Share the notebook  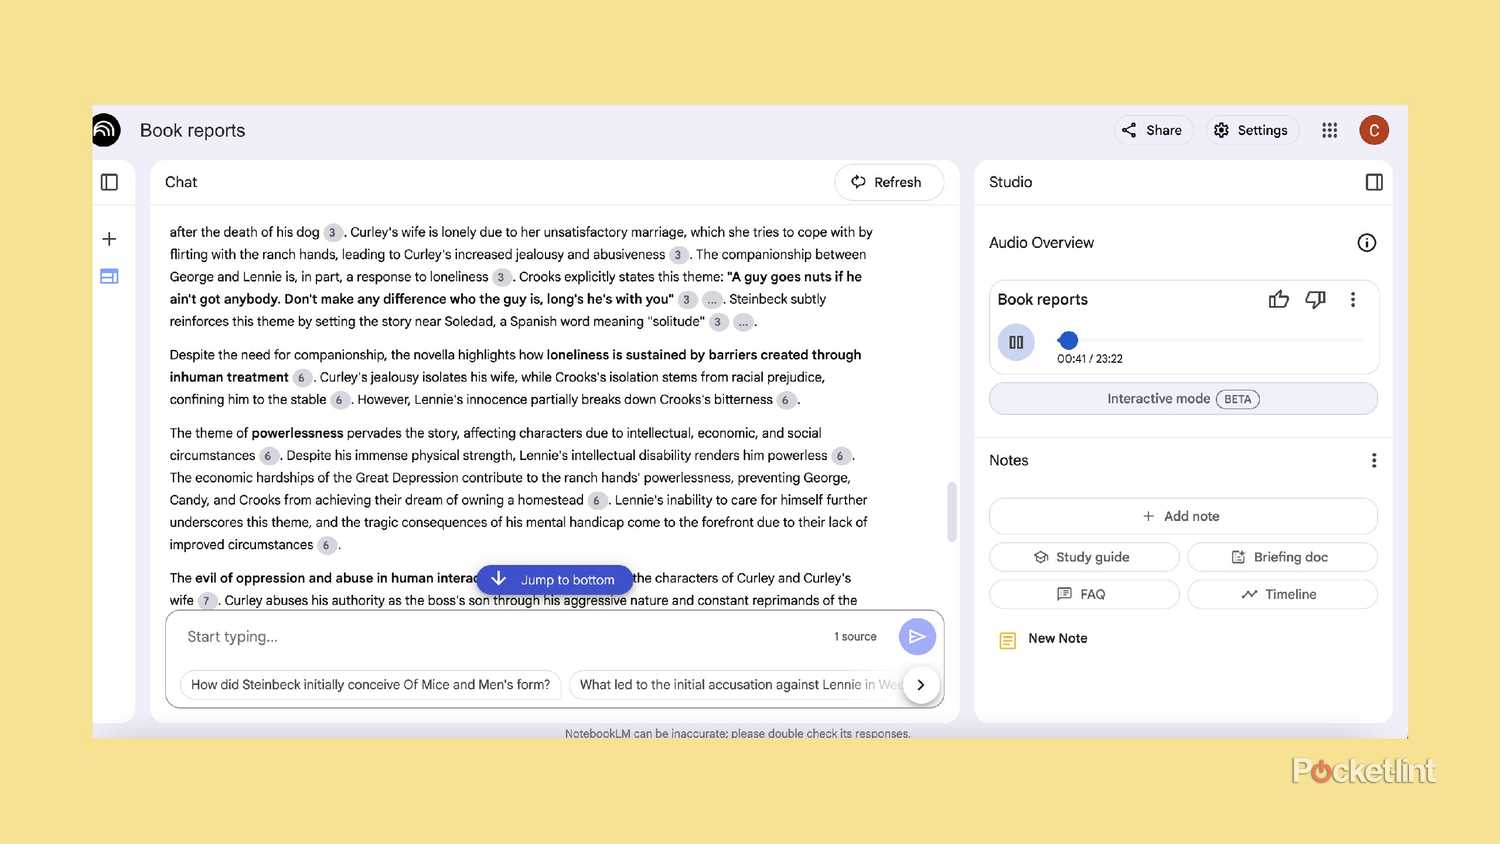[1152, 130]
